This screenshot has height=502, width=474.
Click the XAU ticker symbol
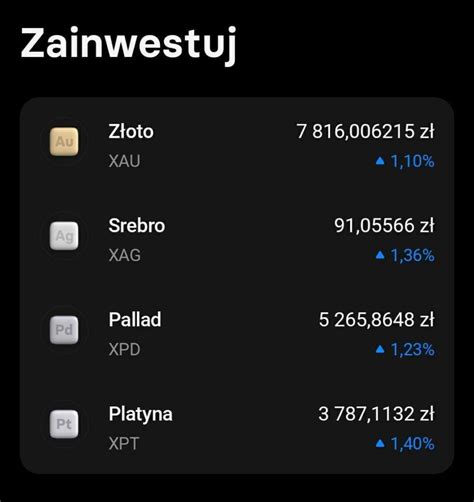click(124, 161)
